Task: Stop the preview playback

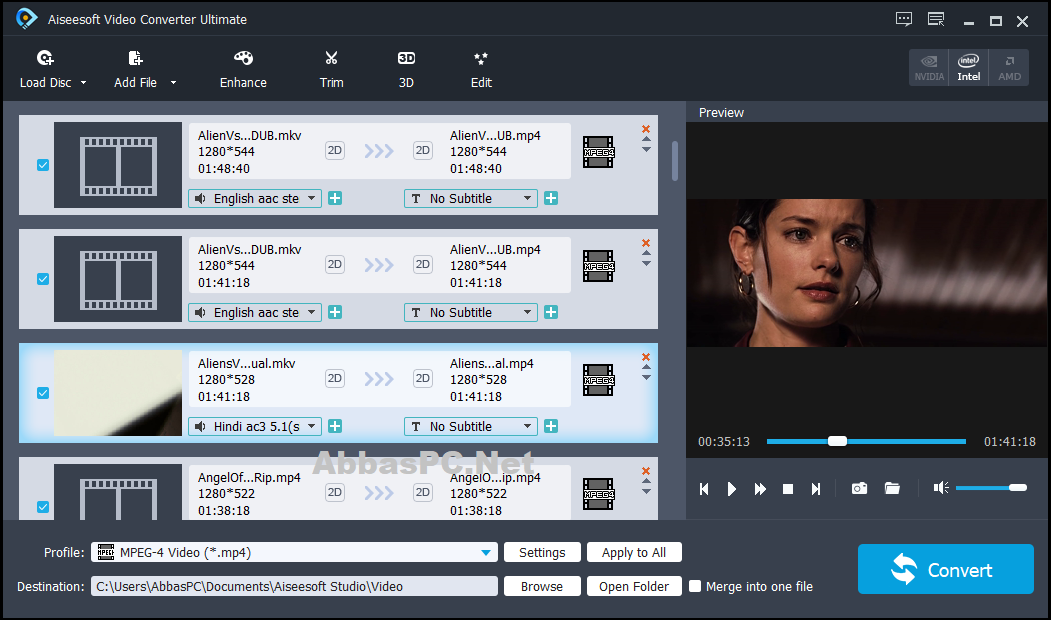Action: tap(788, 489)
